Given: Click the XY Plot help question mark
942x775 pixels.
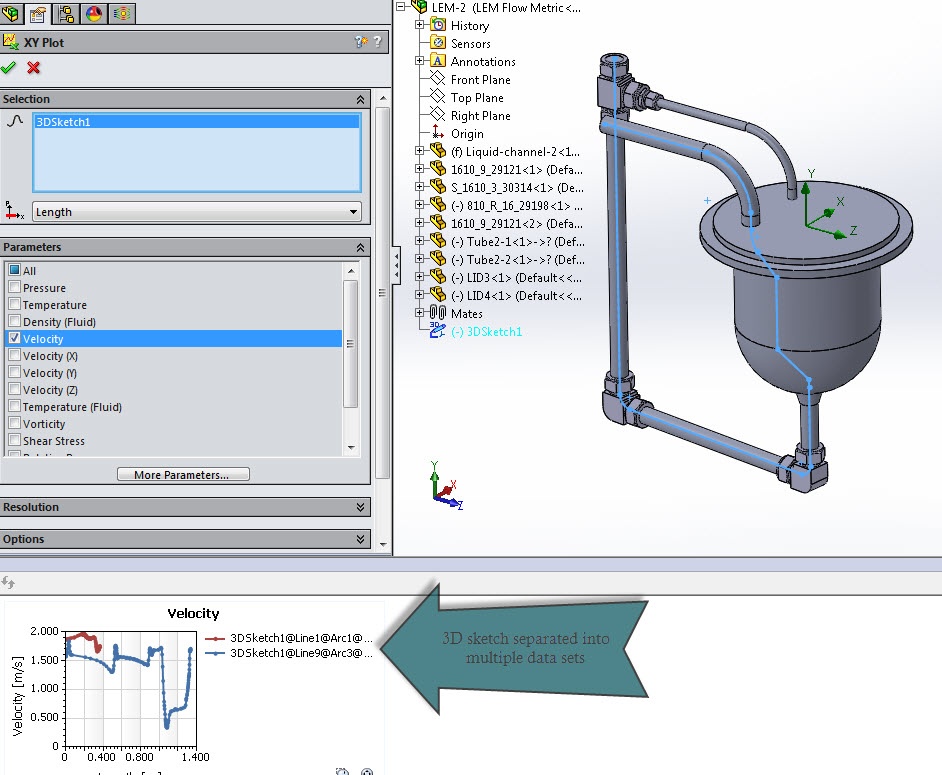Looking at the screenshot, I should 377,41.
